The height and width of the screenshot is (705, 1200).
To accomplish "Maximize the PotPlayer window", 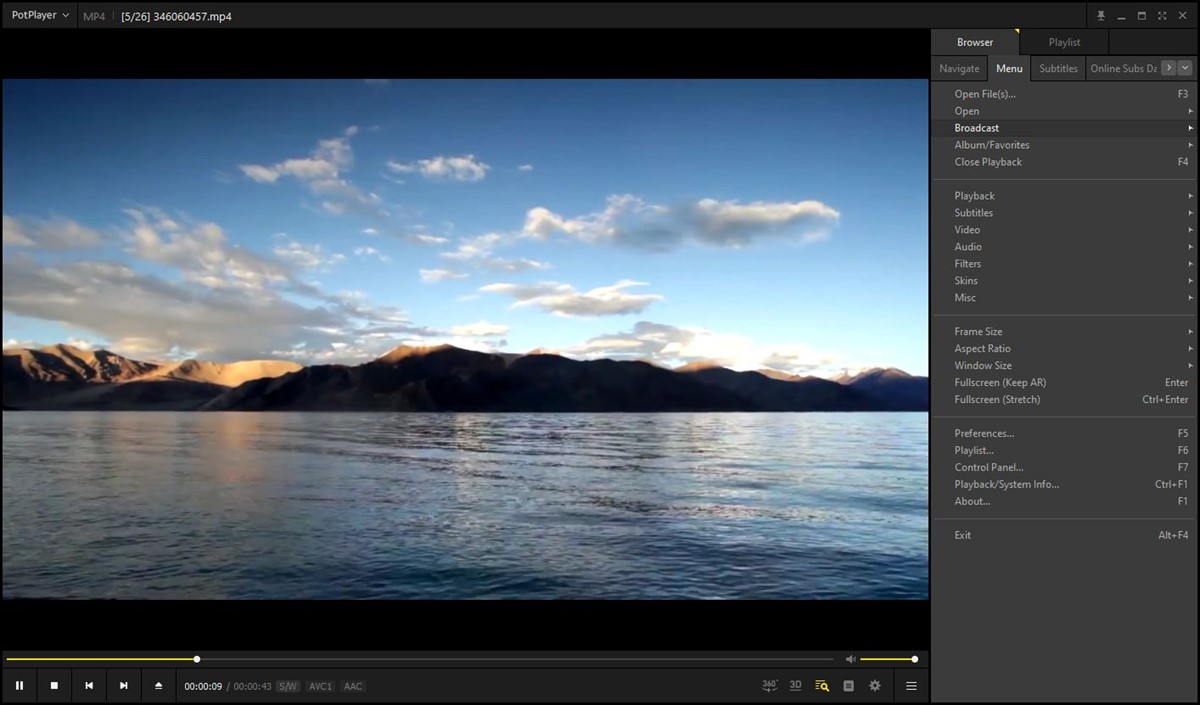I will 1142,16.
